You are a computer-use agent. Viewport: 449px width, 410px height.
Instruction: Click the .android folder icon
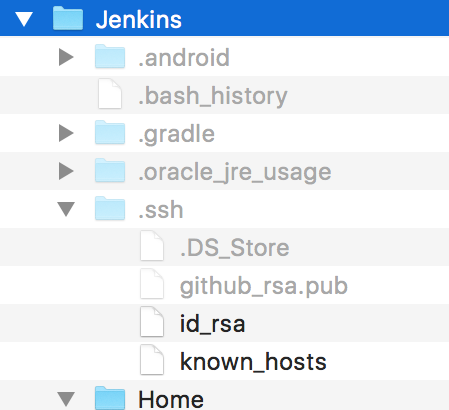(110, 56)
